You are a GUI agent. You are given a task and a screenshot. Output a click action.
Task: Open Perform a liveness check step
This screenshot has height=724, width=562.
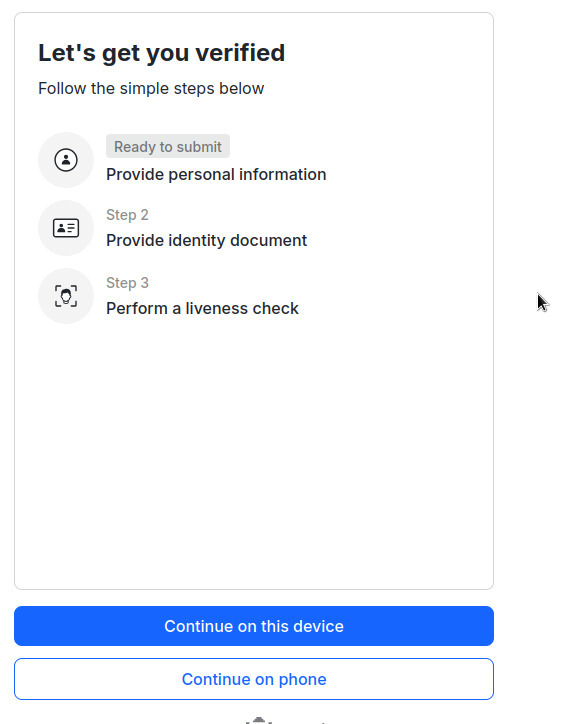(x=202, y=308)
